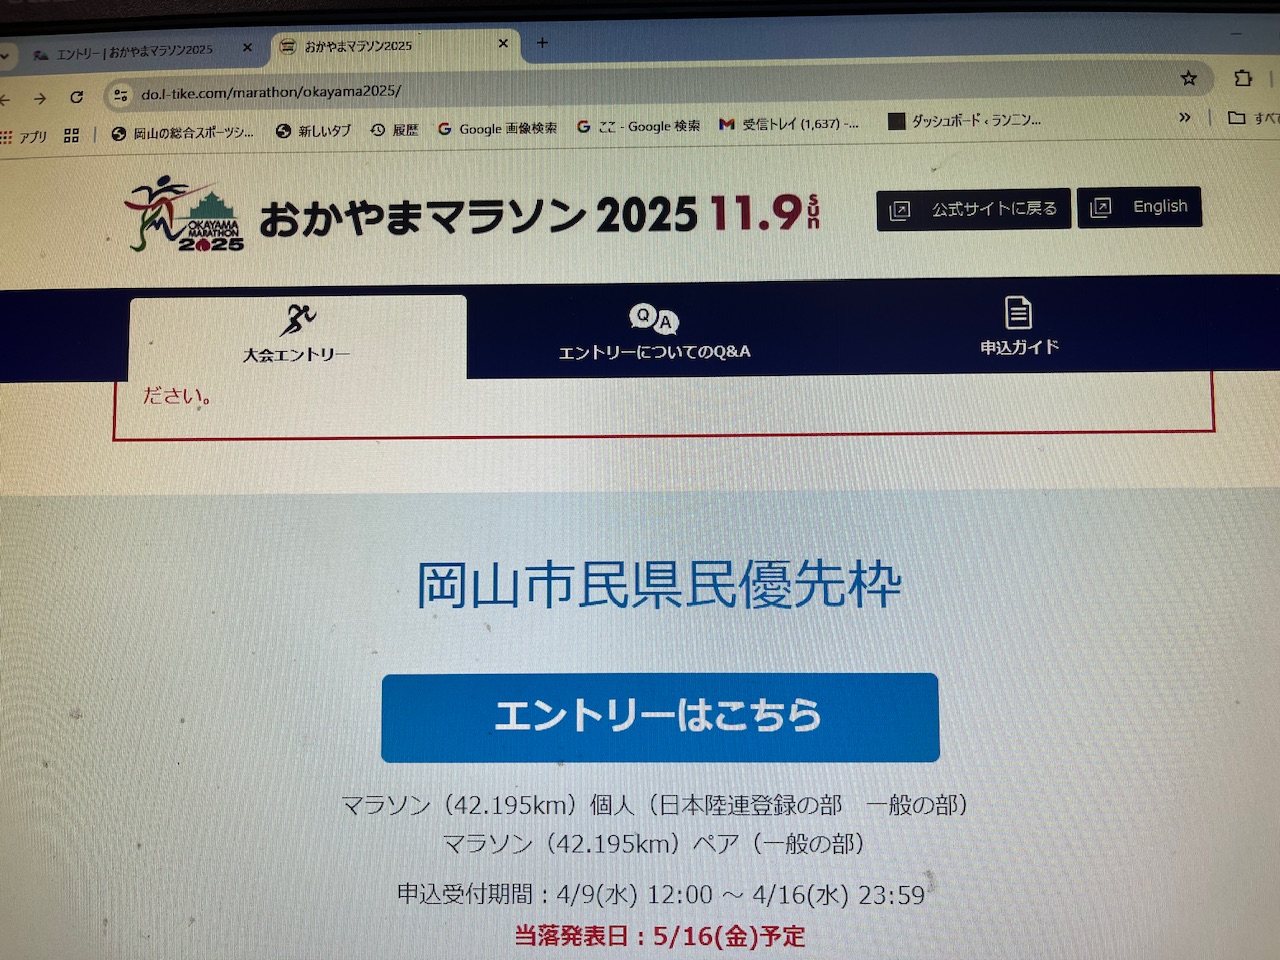1280x960 pixels.
Task: Open the browser extensions puzzle icon
Action: click(1243, 78)
